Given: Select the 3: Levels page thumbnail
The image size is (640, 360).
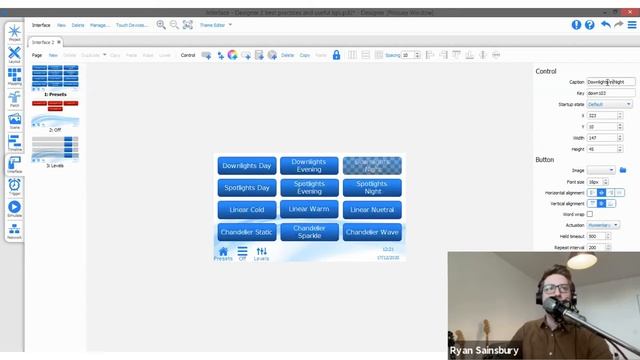Looking at the screenshot, I should tap(55, 151).
